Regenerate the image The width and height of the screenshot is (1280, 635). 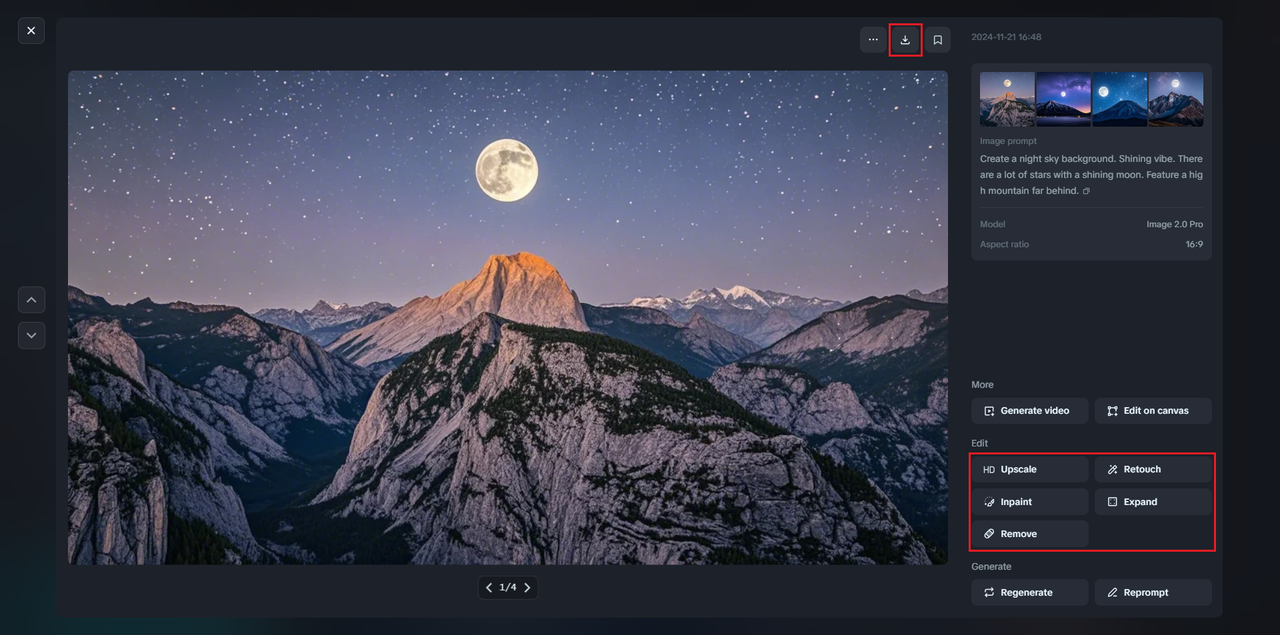point(1030,592)
